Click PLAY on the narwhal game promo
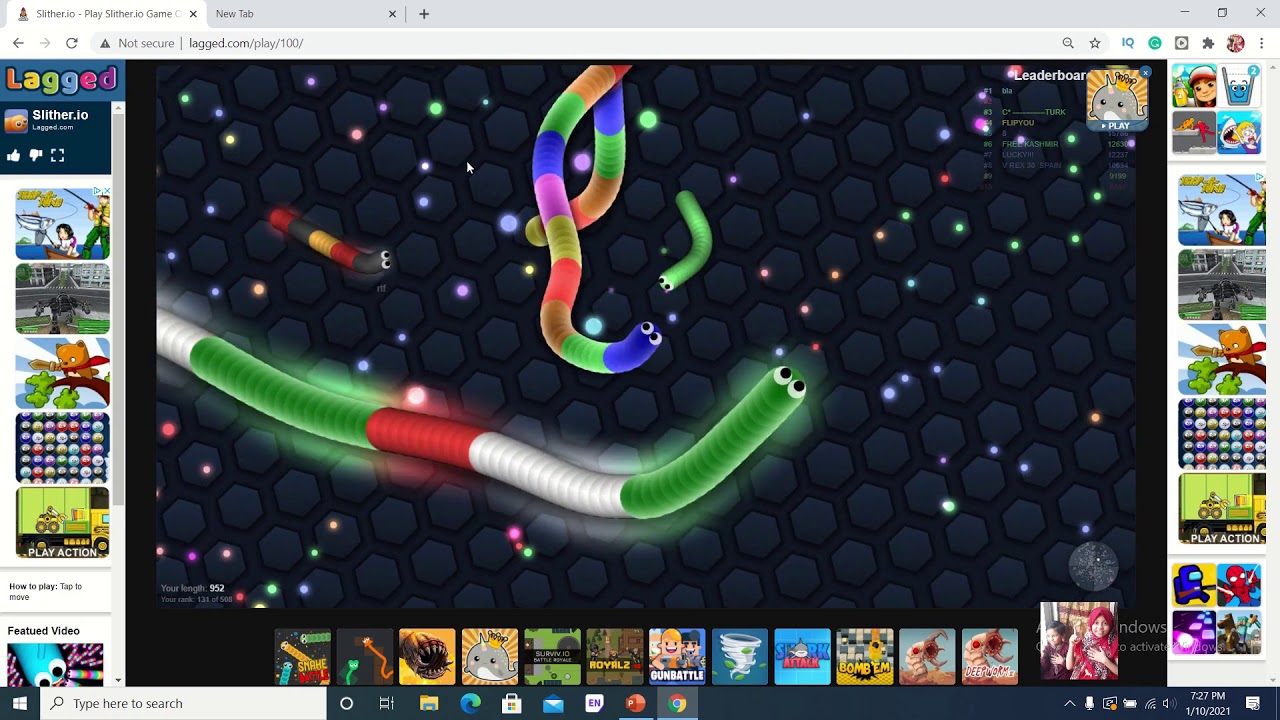Image resolution: width=1280 pixels, height=720 pixels. (x=1116, y=126)
